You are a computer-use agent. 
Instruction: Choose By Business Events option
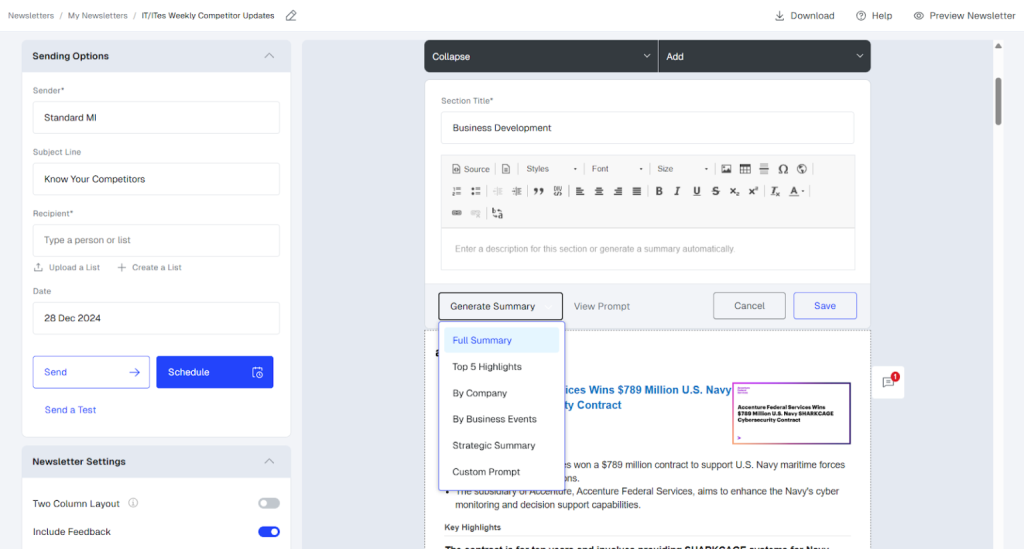(x=502, y=419)
